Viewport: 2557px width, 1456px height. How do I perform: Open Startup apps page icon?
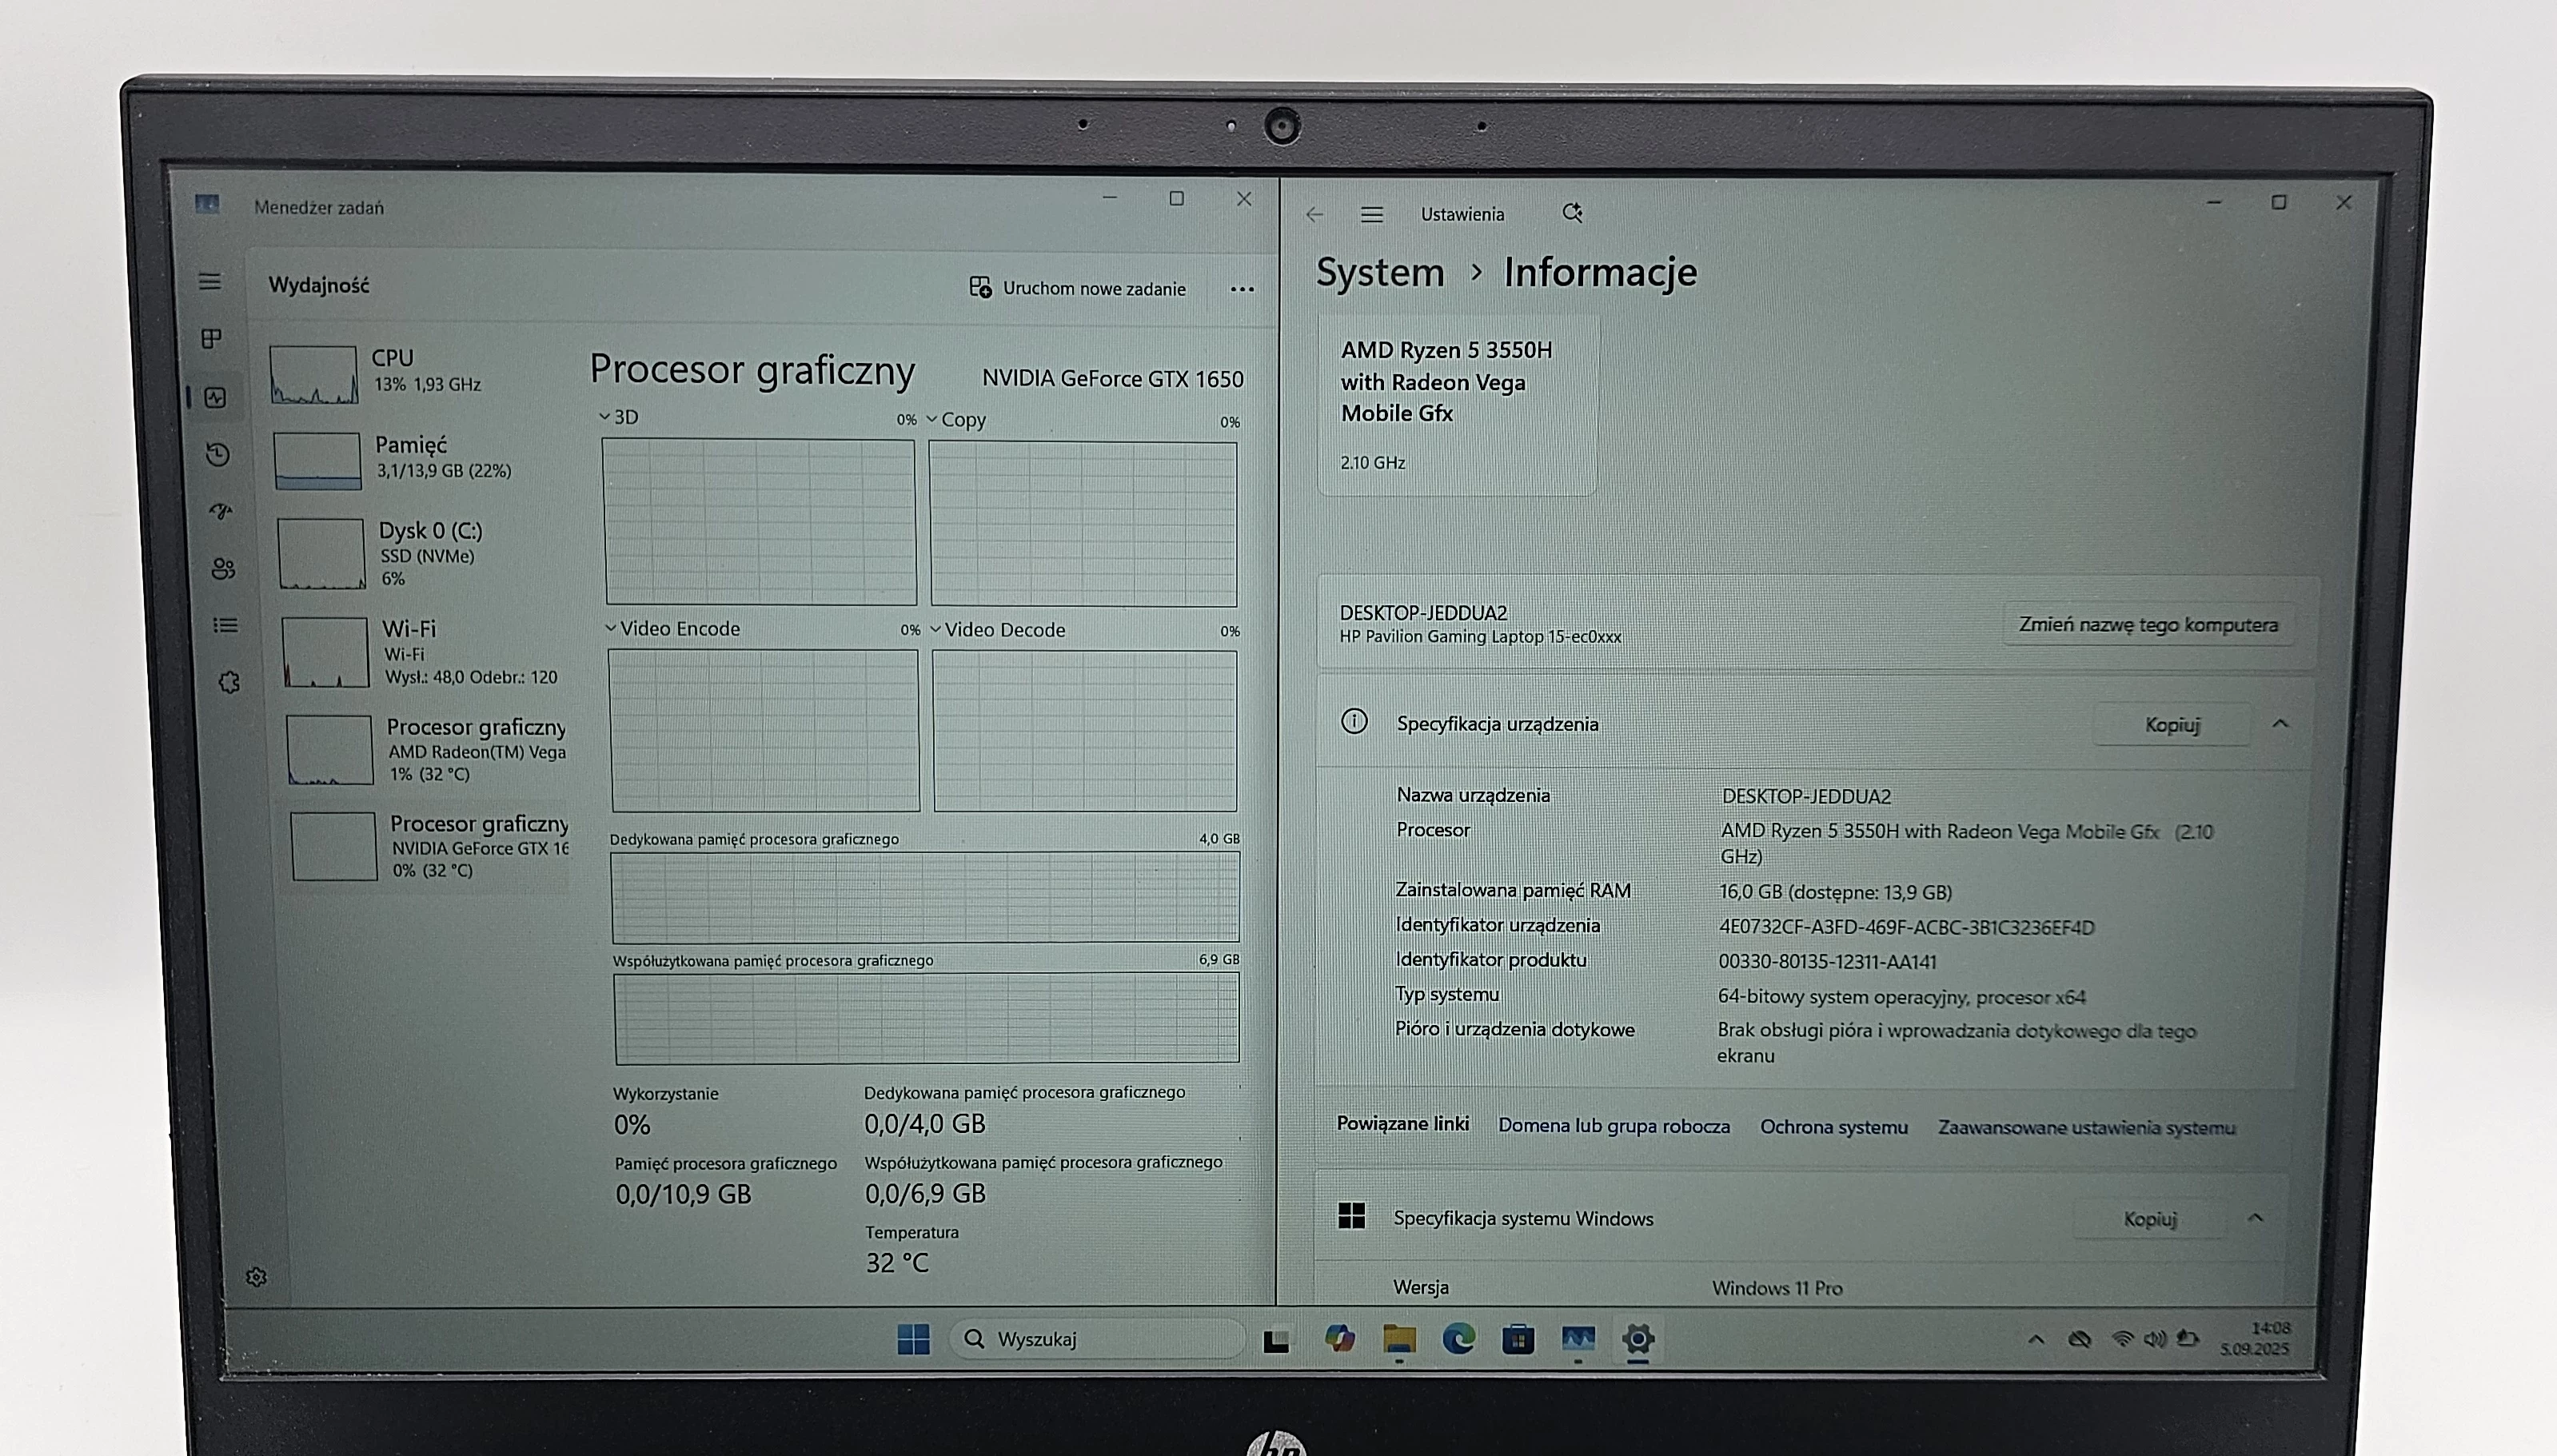tap(221, 512)
